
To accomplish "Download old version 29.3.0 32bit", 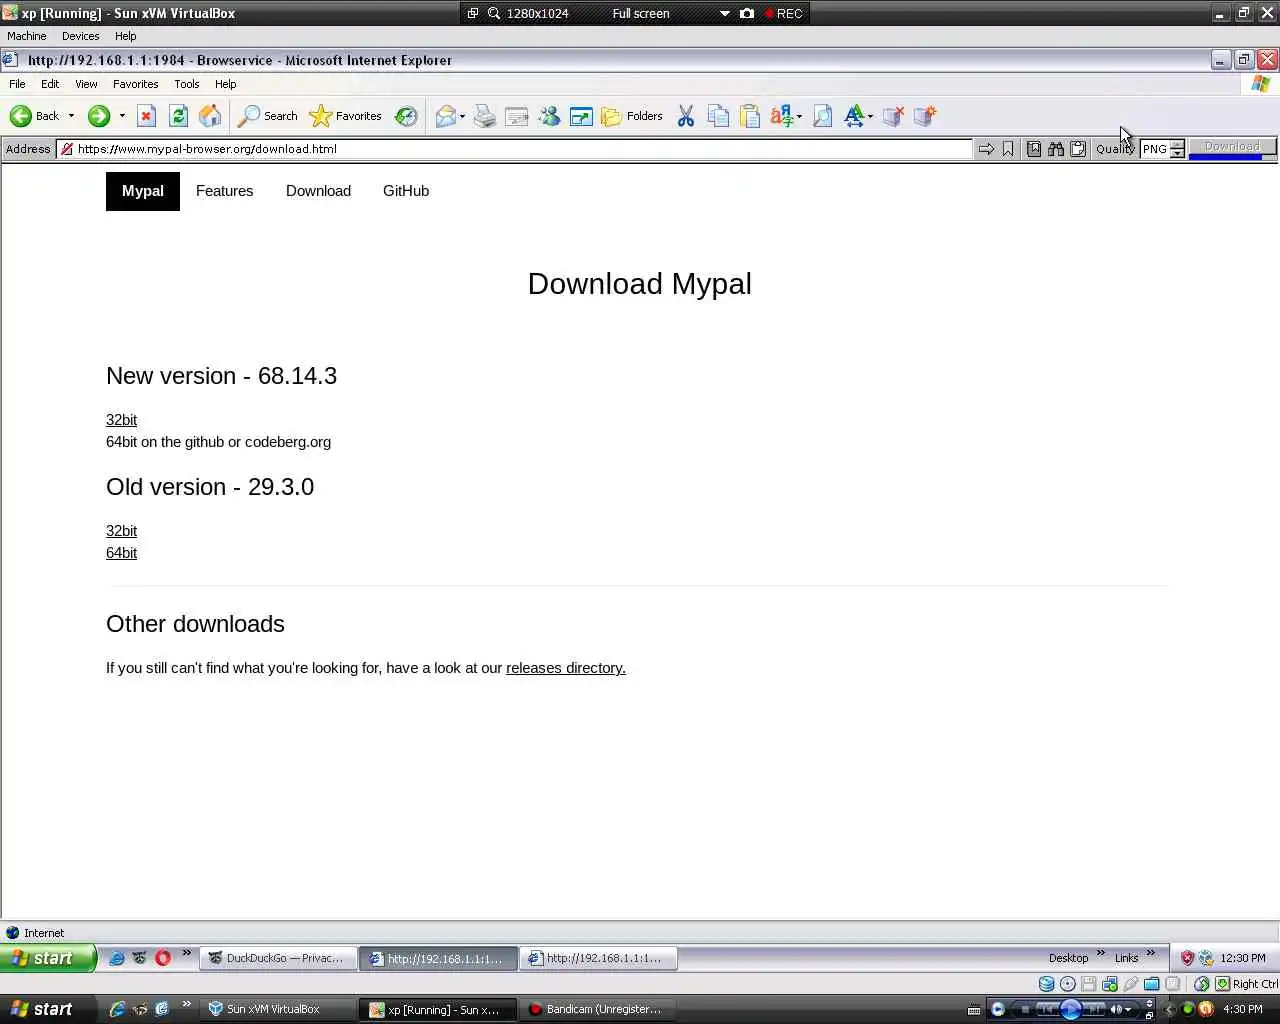I will [121, 531].
